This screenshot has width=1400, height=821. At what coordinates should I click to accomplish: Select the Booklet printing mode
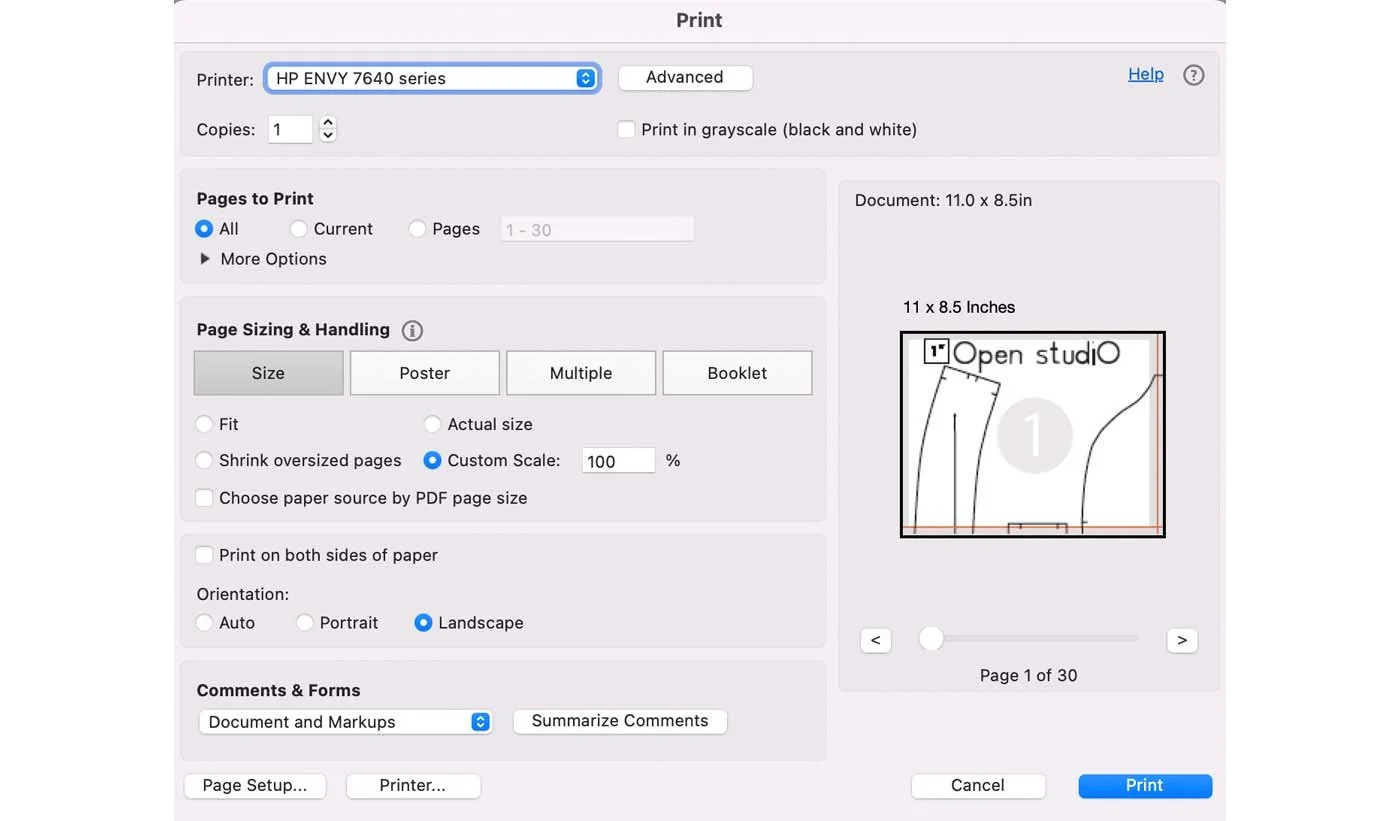(737, 372)
